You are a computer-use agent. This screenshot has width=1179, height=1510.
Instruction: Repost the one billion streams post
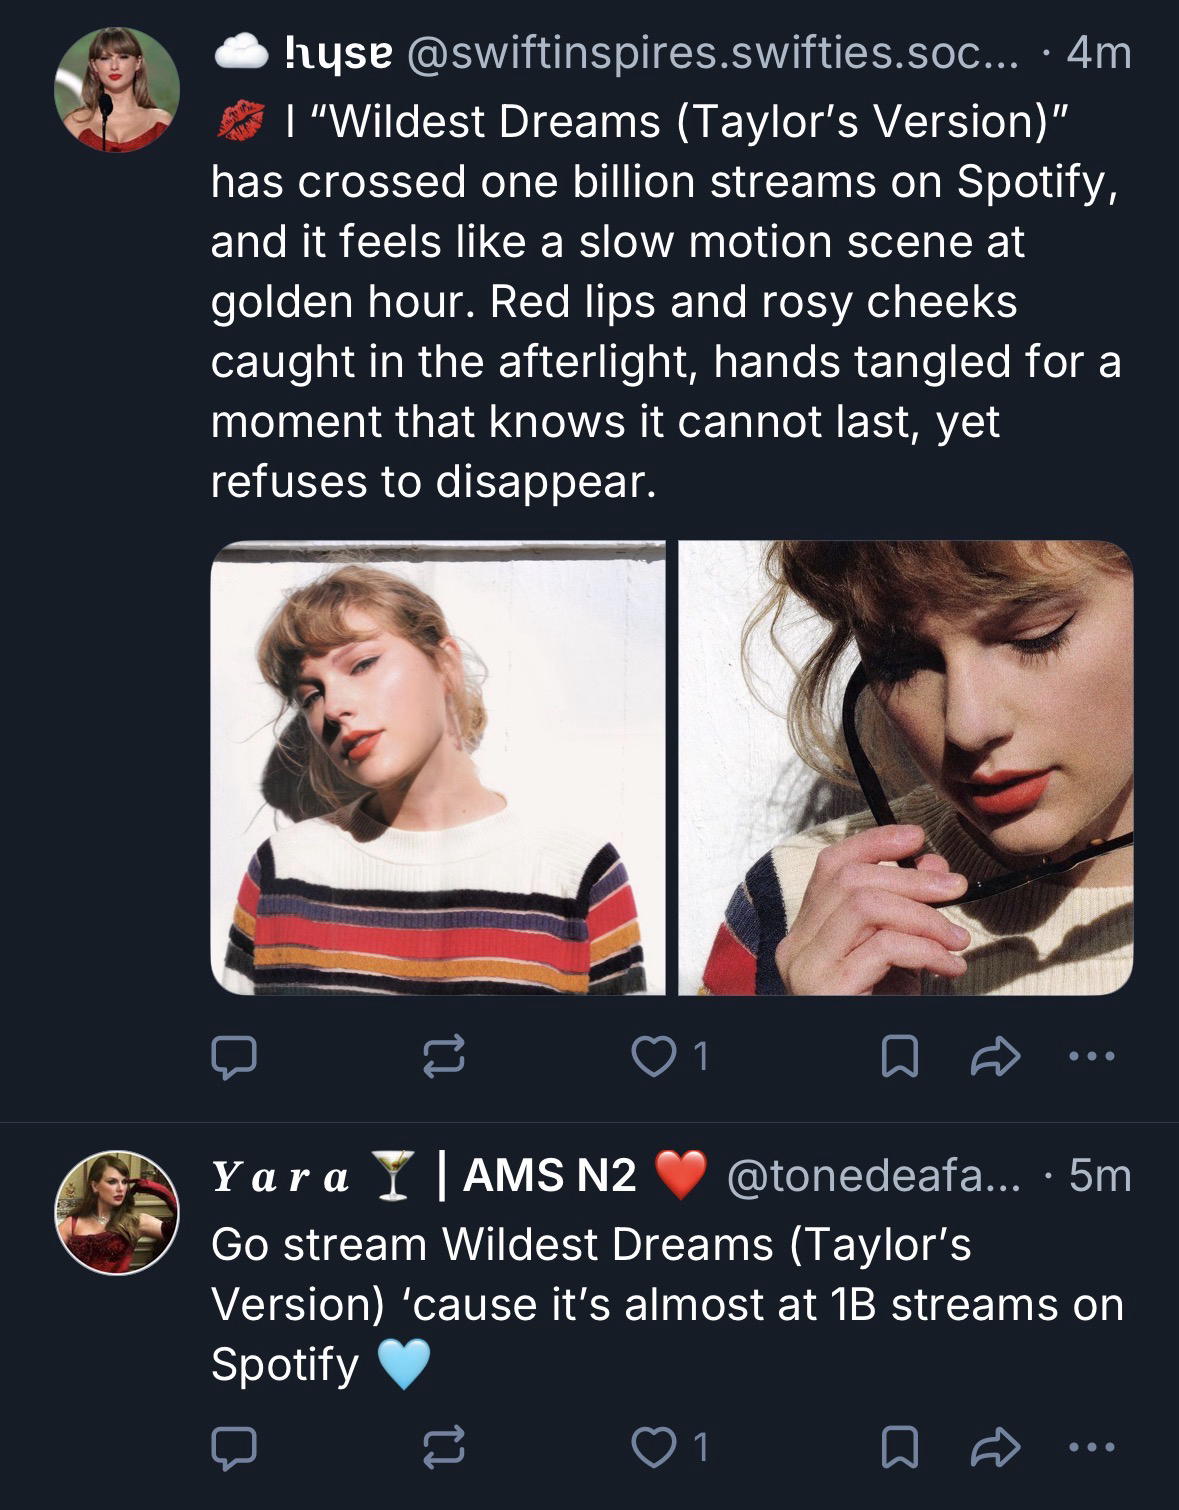tap(444, 1057)
